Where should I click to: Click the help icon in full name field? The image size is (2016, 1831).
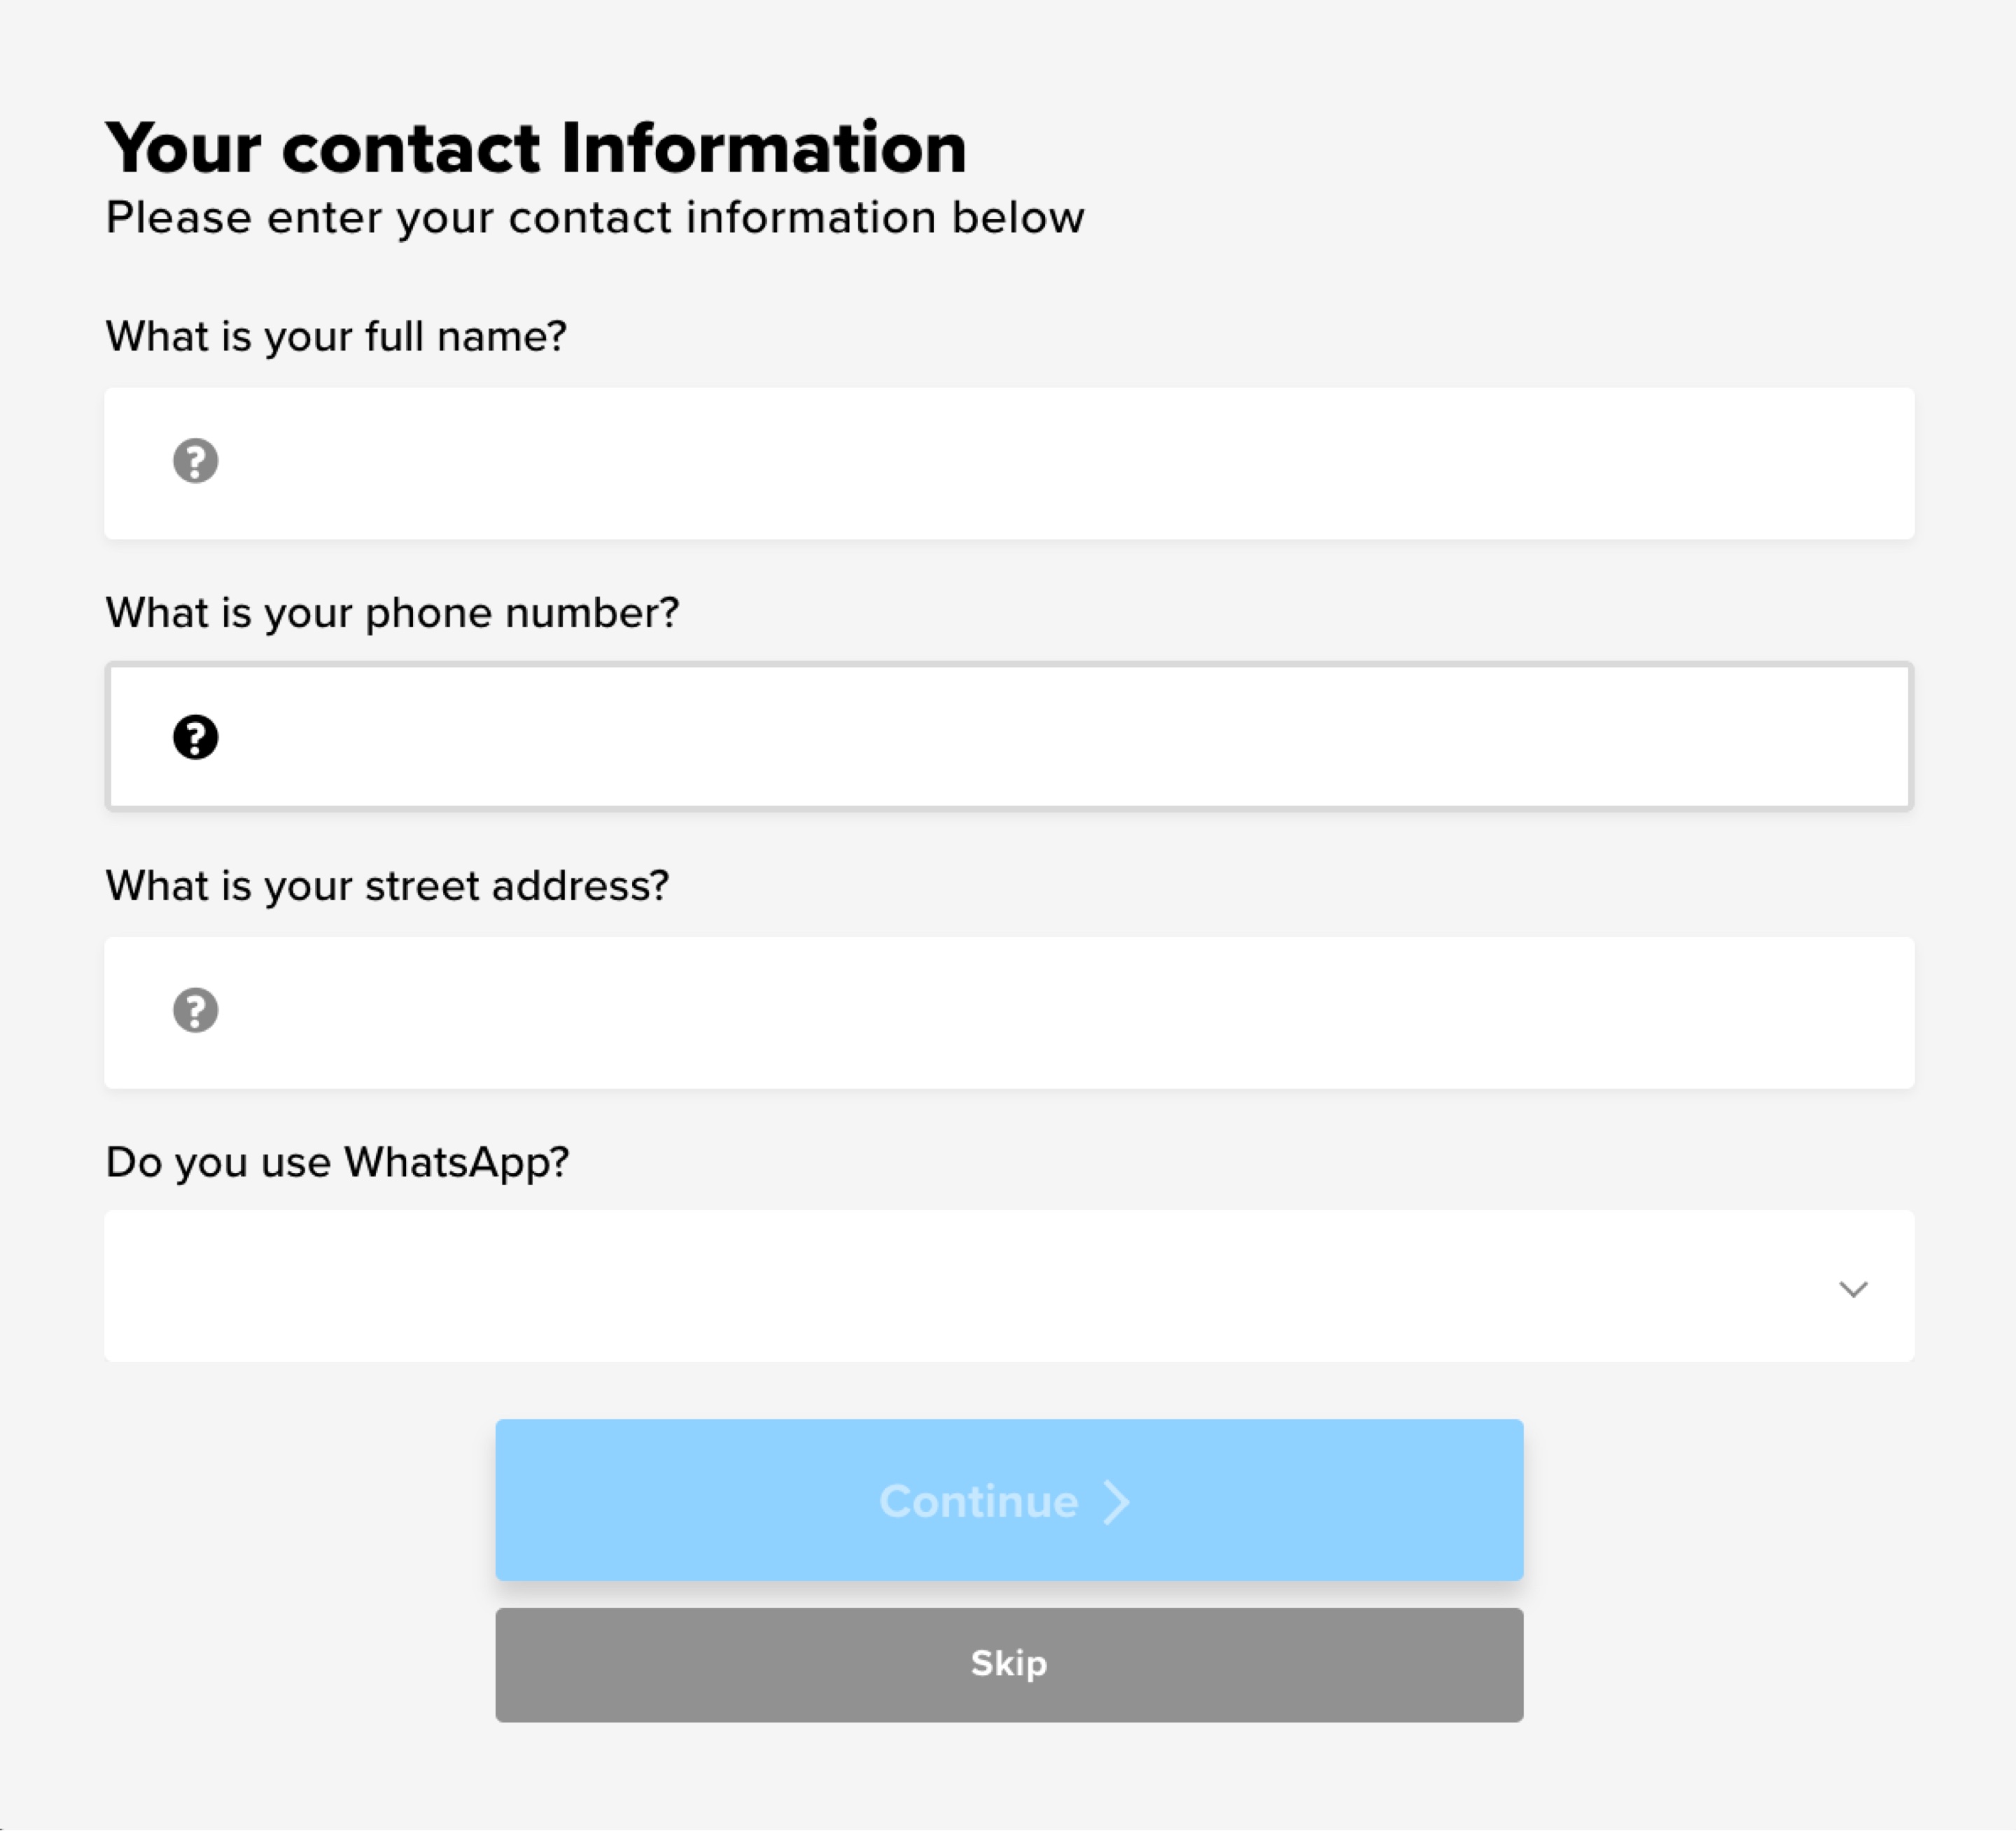tap(195, 461)
